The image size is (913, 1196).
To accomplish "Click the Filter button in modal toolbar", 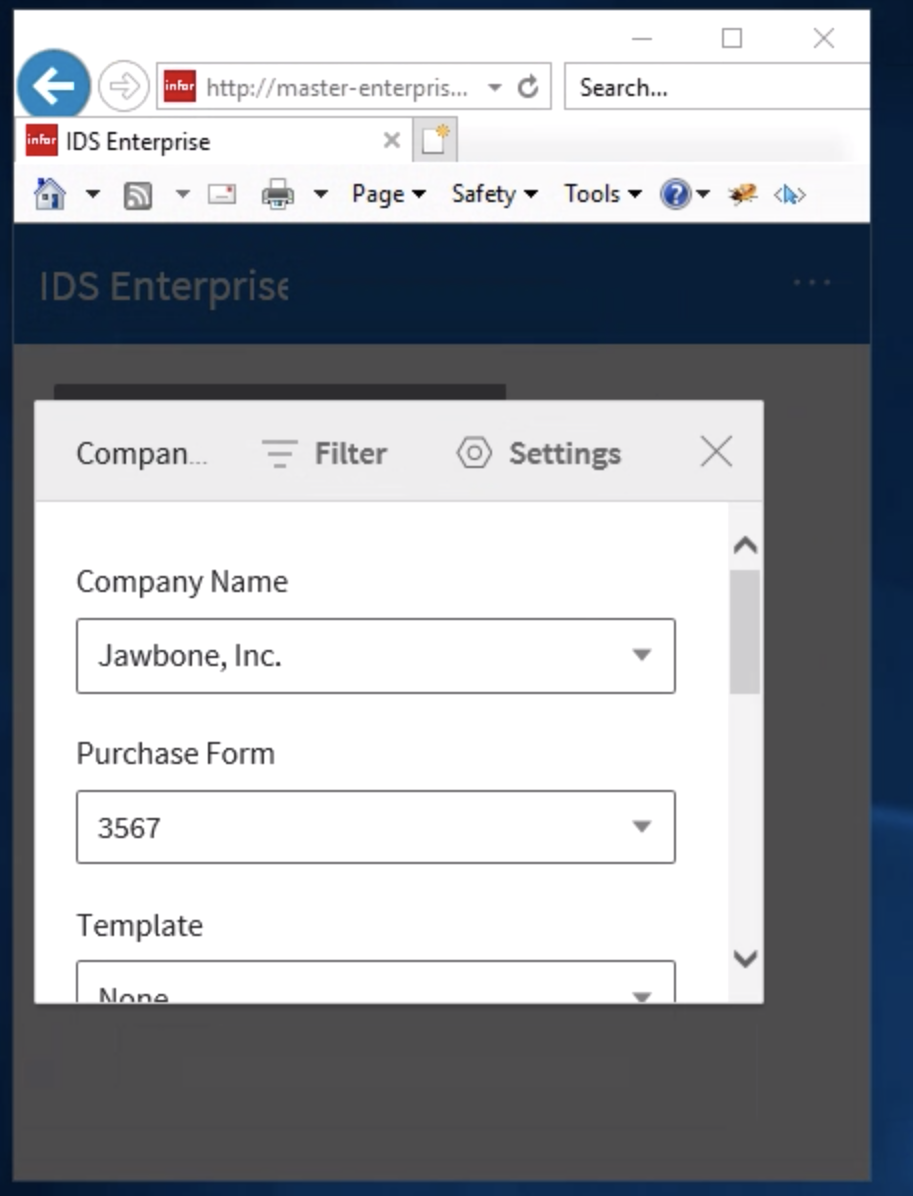I will click(324, 453).
